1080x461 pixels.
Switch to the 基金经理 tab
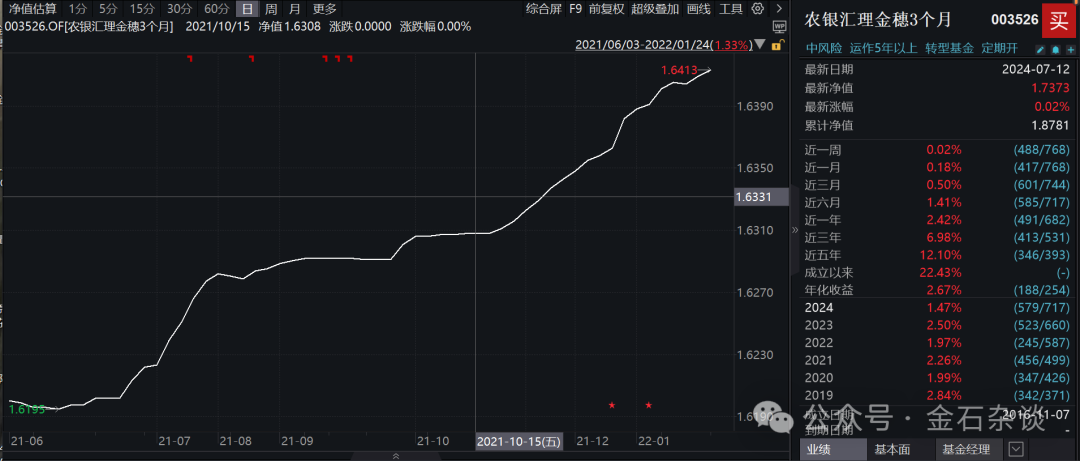tap(966, 449)
